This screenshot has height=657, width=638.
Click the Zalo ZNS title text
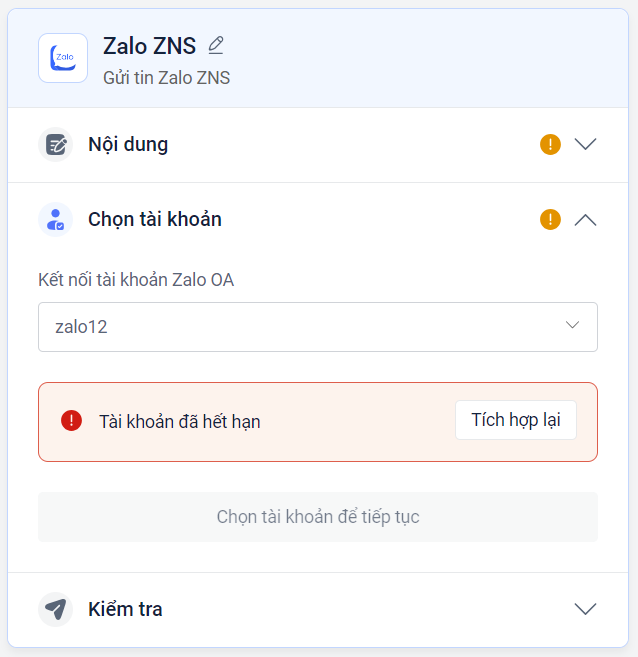[x=149, y=46]
